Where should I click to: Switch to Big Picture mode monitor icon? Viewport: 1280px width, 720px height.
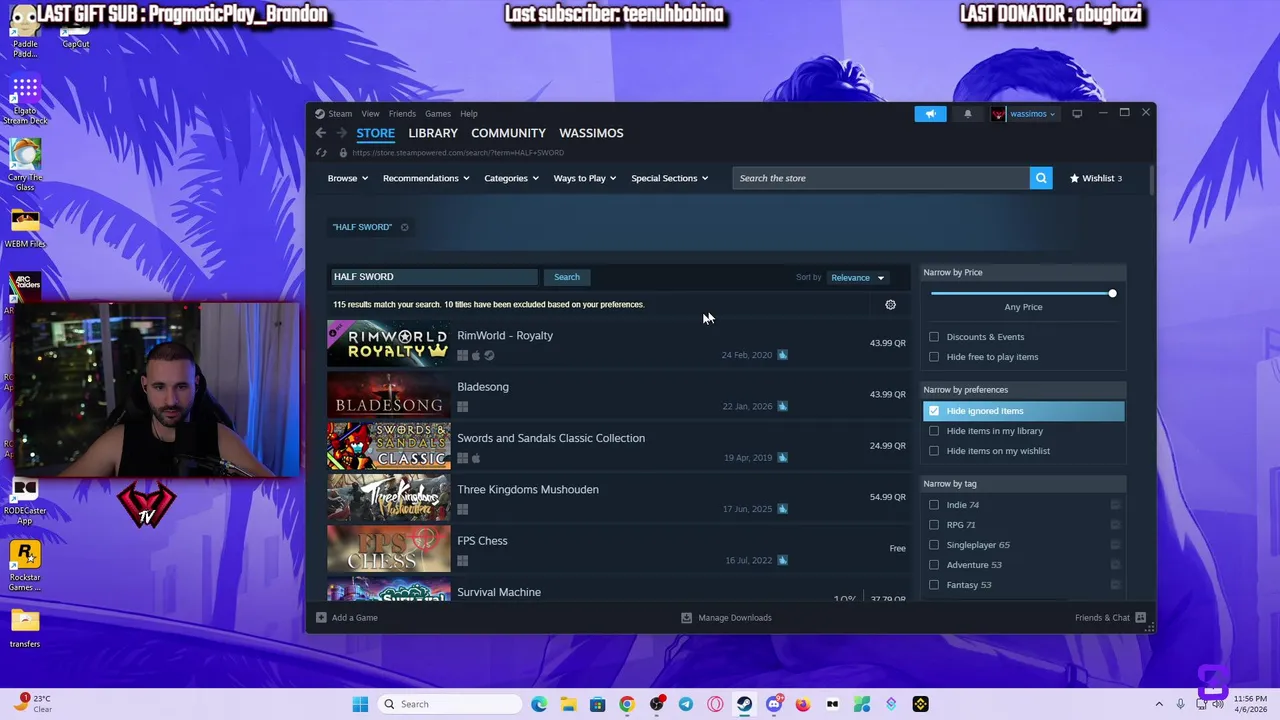[x=1077, y=114]
